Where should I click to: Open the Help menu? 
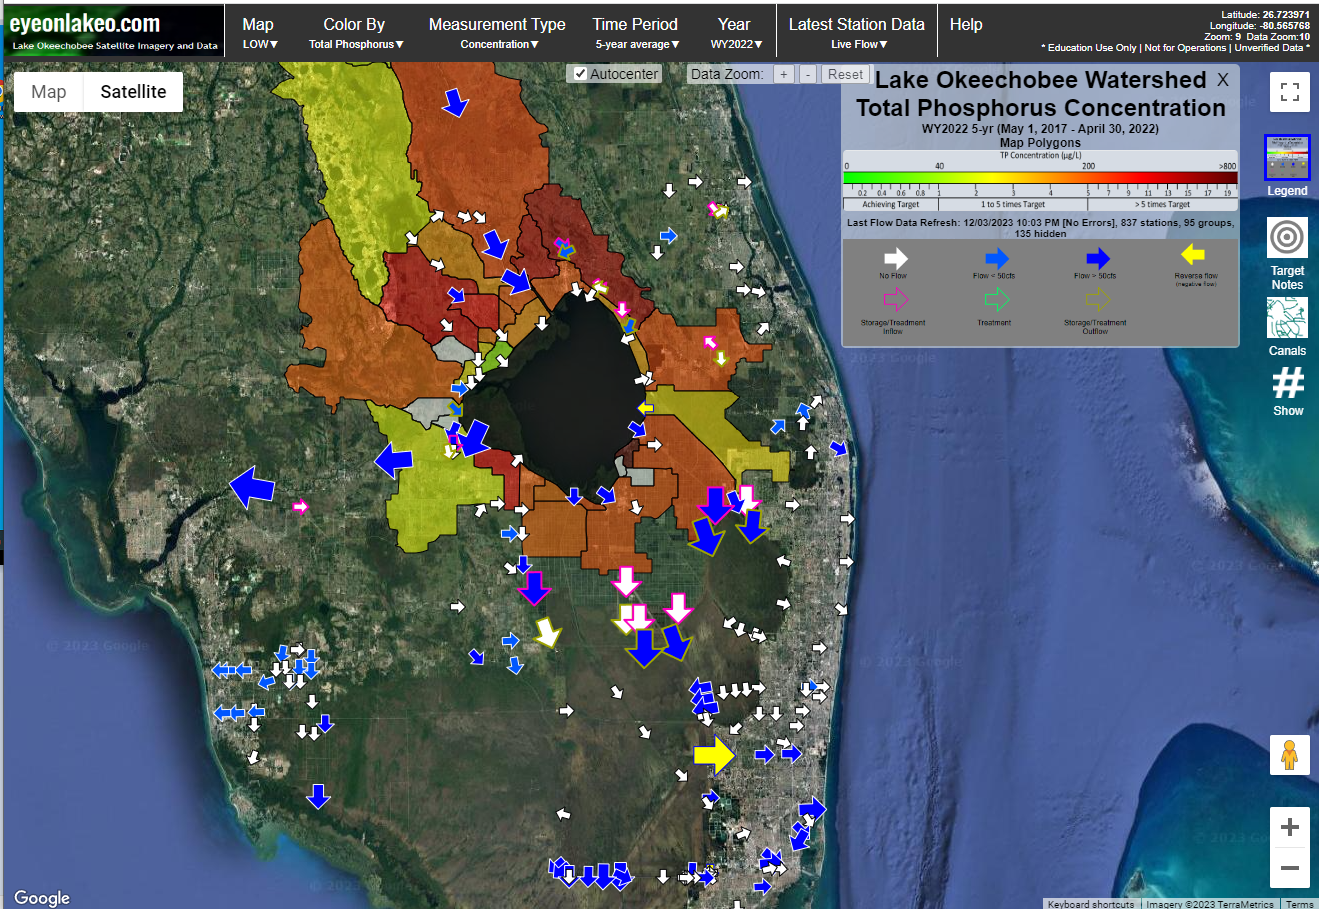click(x=966, y=25)
